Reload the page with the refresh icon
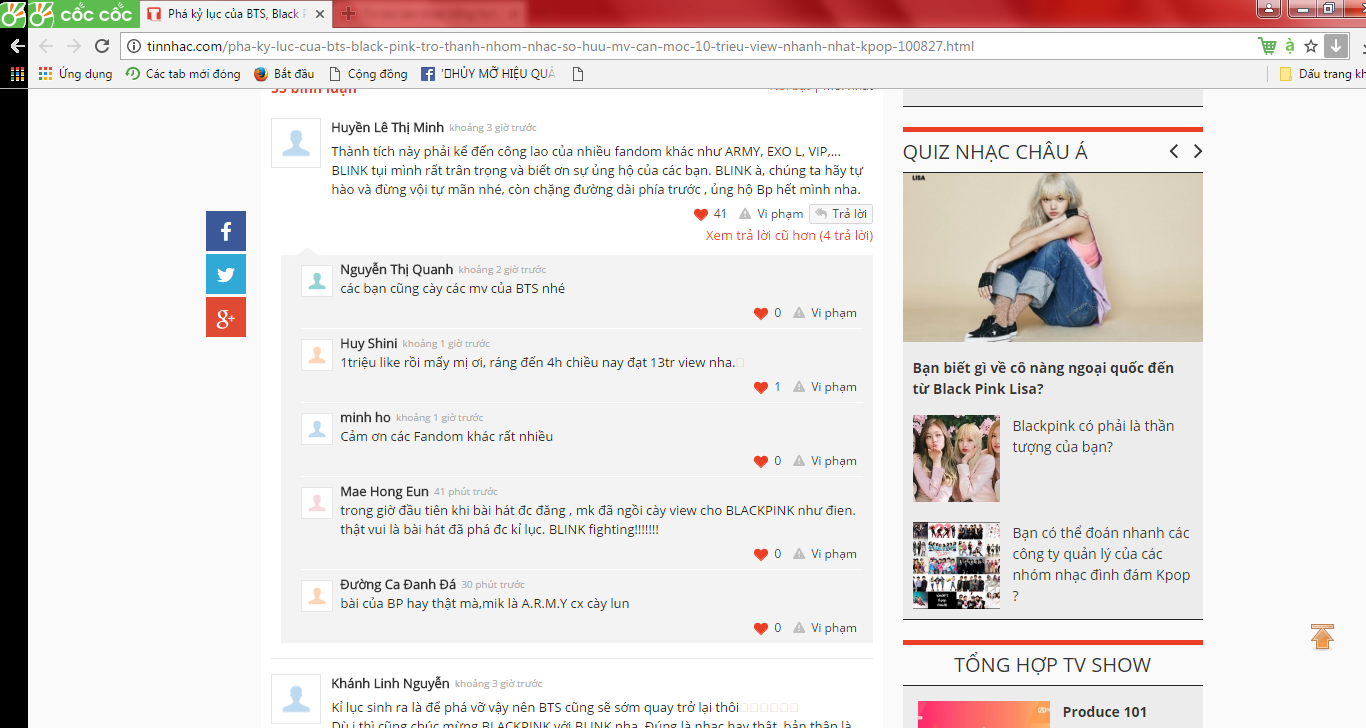This screenshot has height=728, width=1366. pyautogui.click(x=101, y=46)
